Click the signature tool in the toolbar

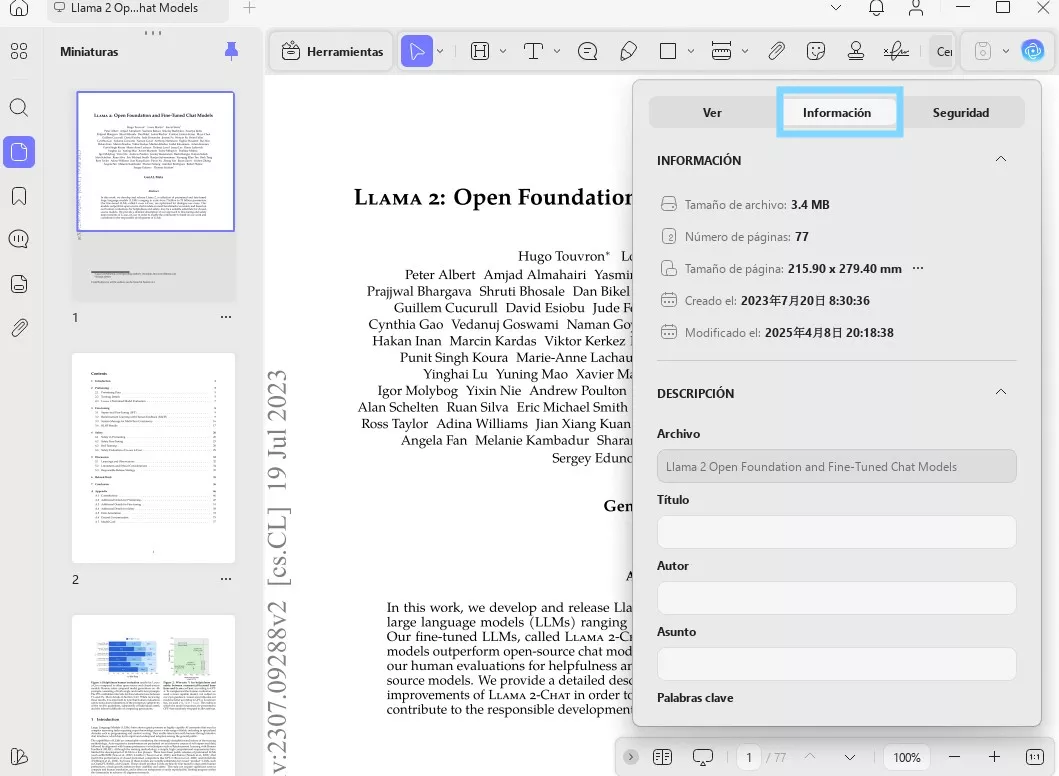tap(898, 51)
